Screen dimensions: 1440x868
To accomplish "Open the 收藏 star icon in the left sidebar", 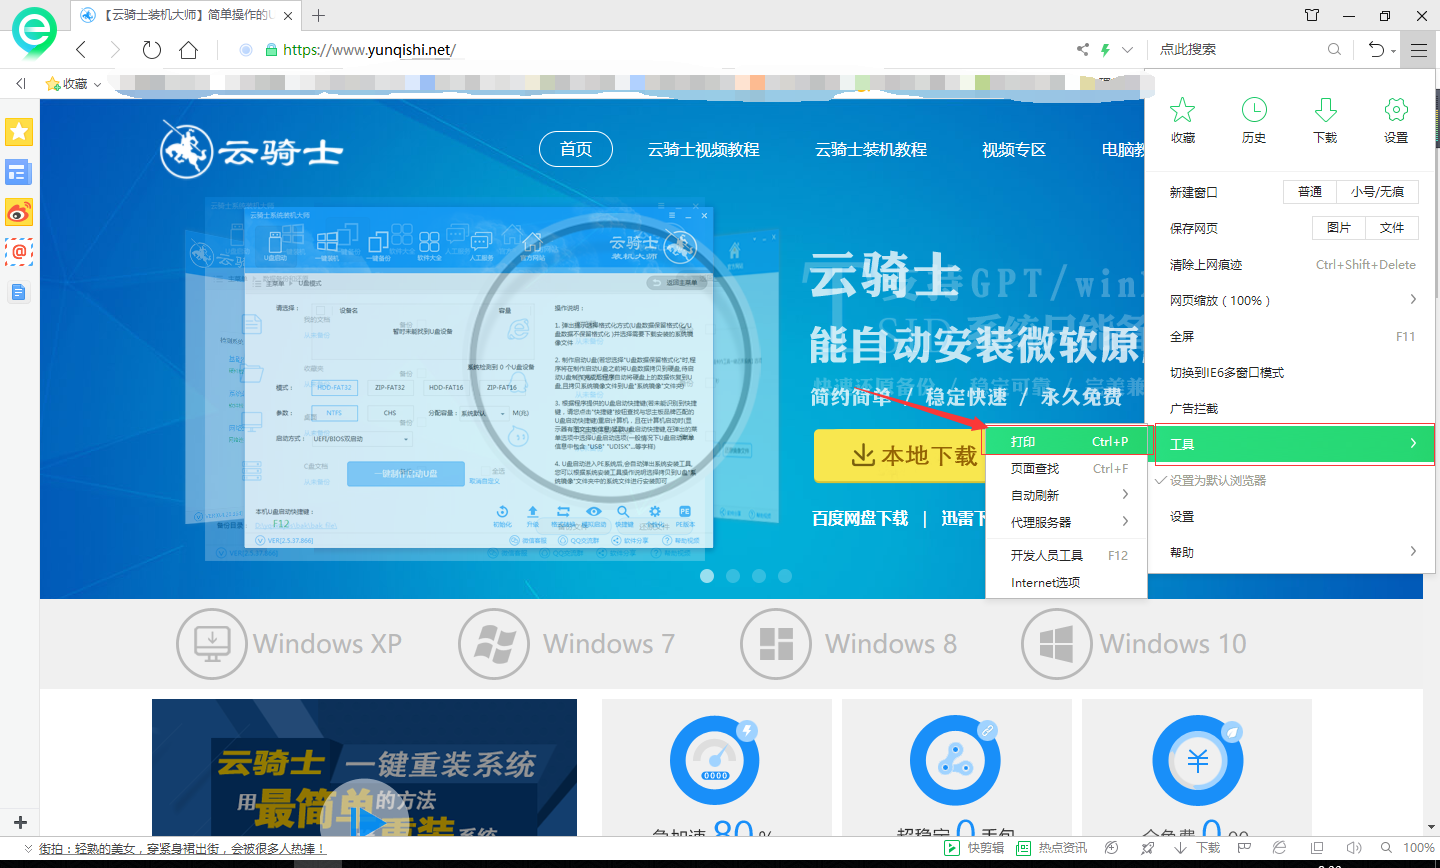I will pyautogui.click(x=19, y=131).
